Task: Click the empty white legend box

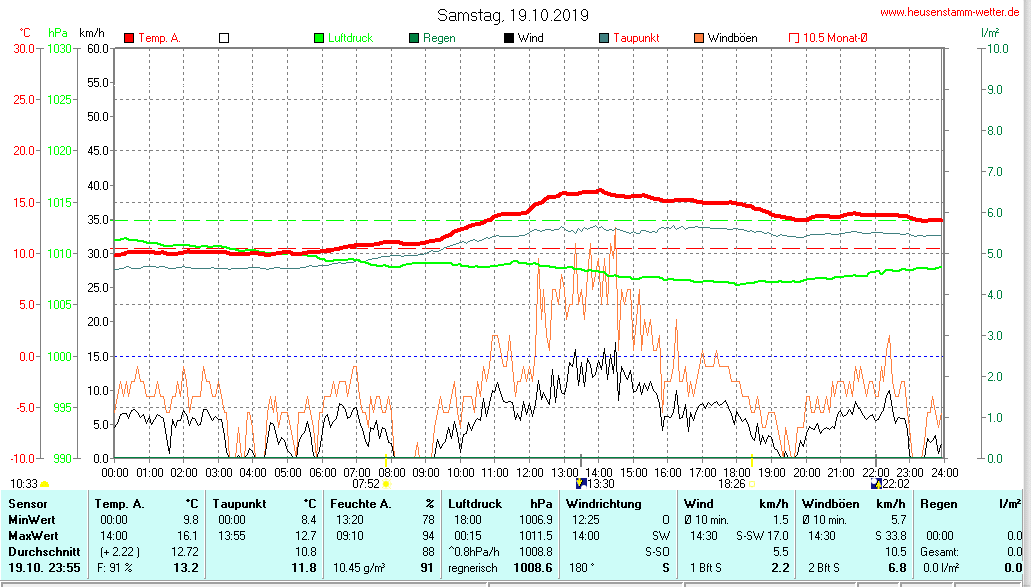Action: 224,38
